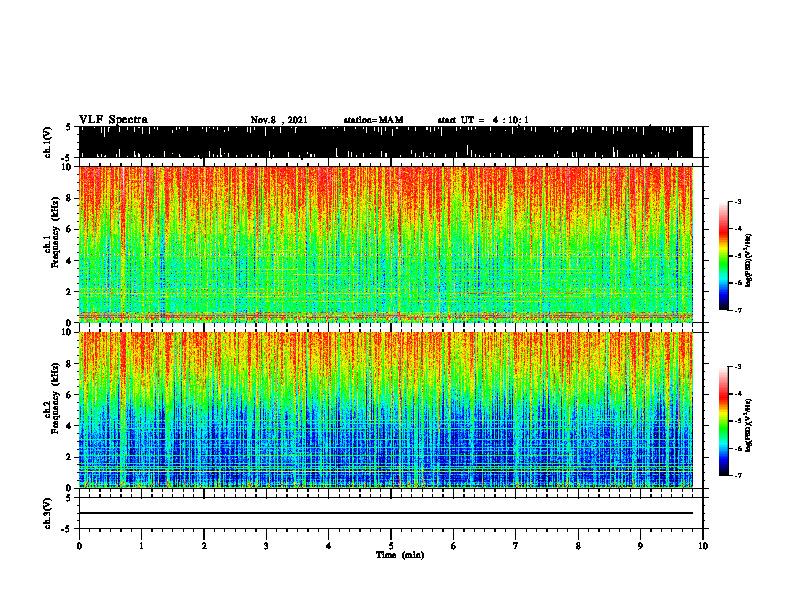Select the "2" kHz tick on ch.1 frequency axis

point(71,292)
